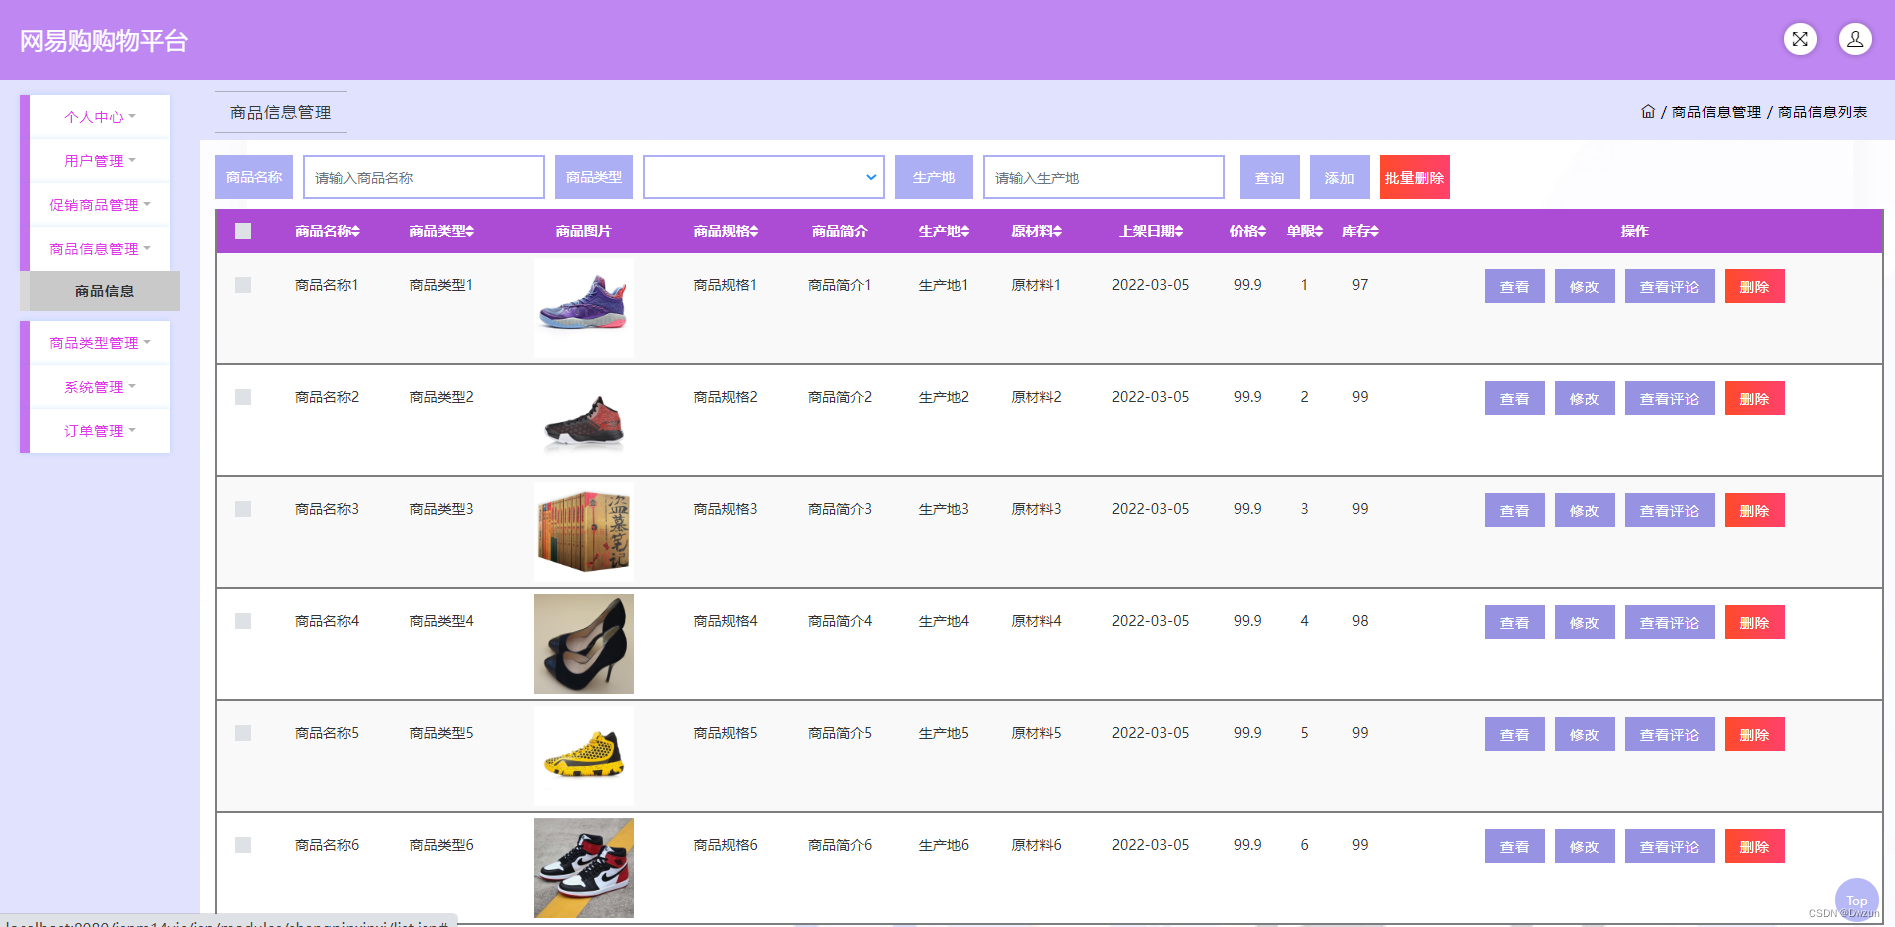Click the 商品类型4 cell
1895x927 pixels.
[x=441, y=621]
